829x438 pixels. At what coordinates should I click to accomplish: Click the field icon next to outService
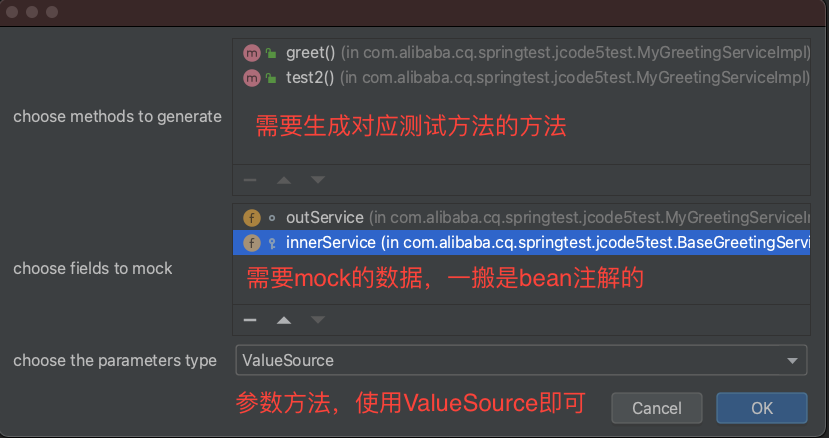click(251, 217)
